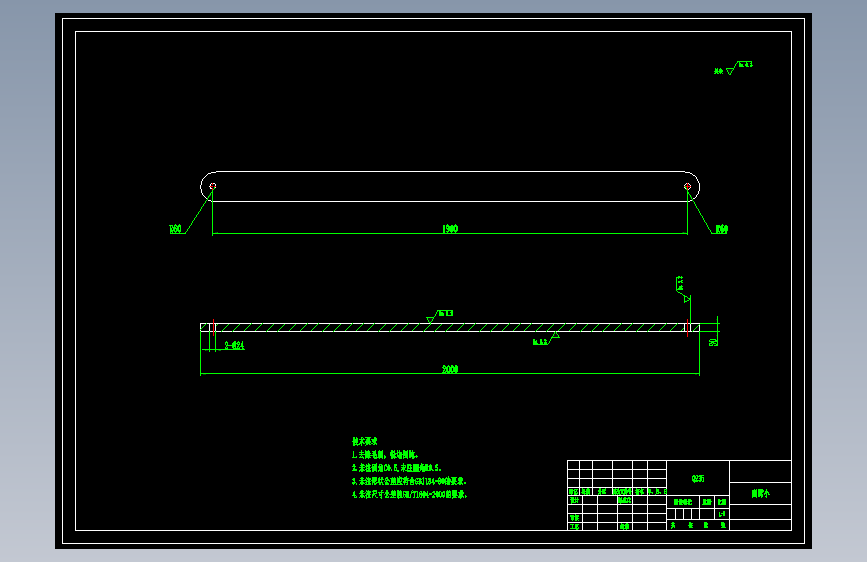Select the part name cell in title block
The image size is (867, 562).
coord(760,493)
